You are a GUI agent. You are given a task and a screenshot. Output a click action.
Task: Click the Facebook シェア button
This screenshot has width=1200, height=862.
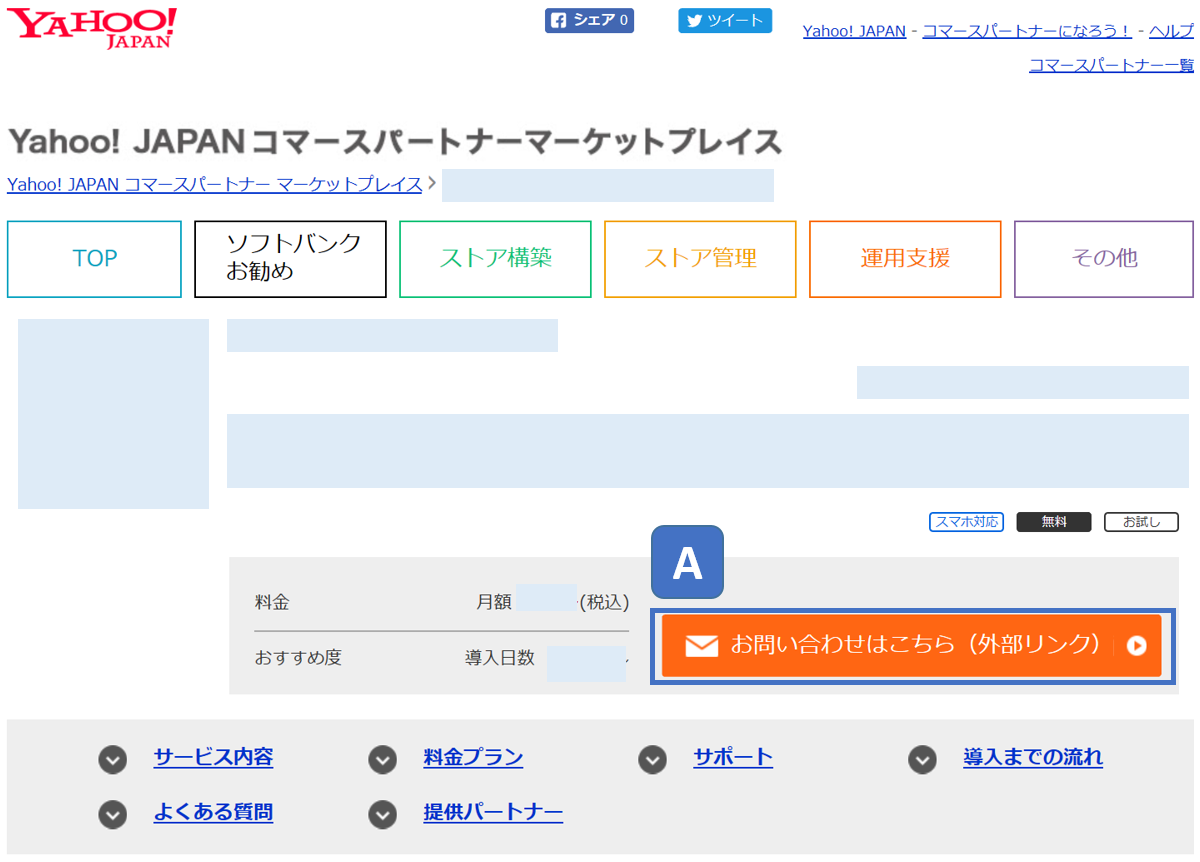[x=589, y=20]
